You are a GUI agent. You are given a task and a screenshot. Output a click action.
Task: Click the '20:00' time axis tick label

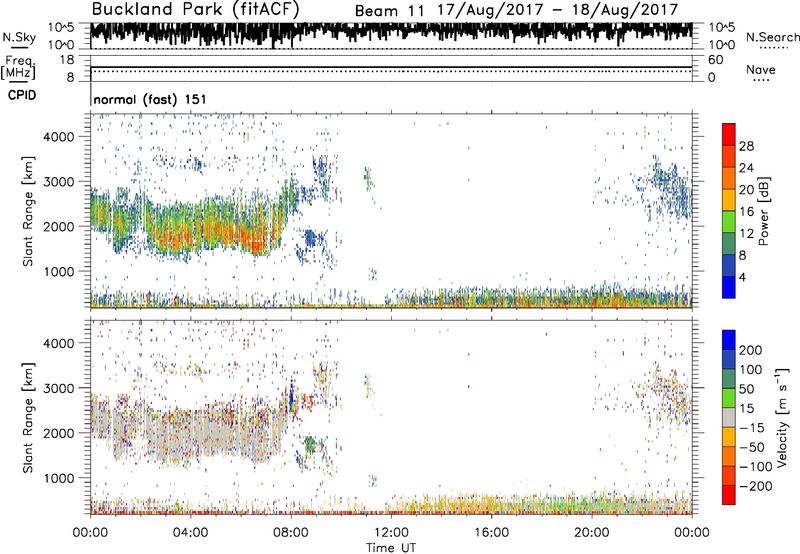[591, 533]
